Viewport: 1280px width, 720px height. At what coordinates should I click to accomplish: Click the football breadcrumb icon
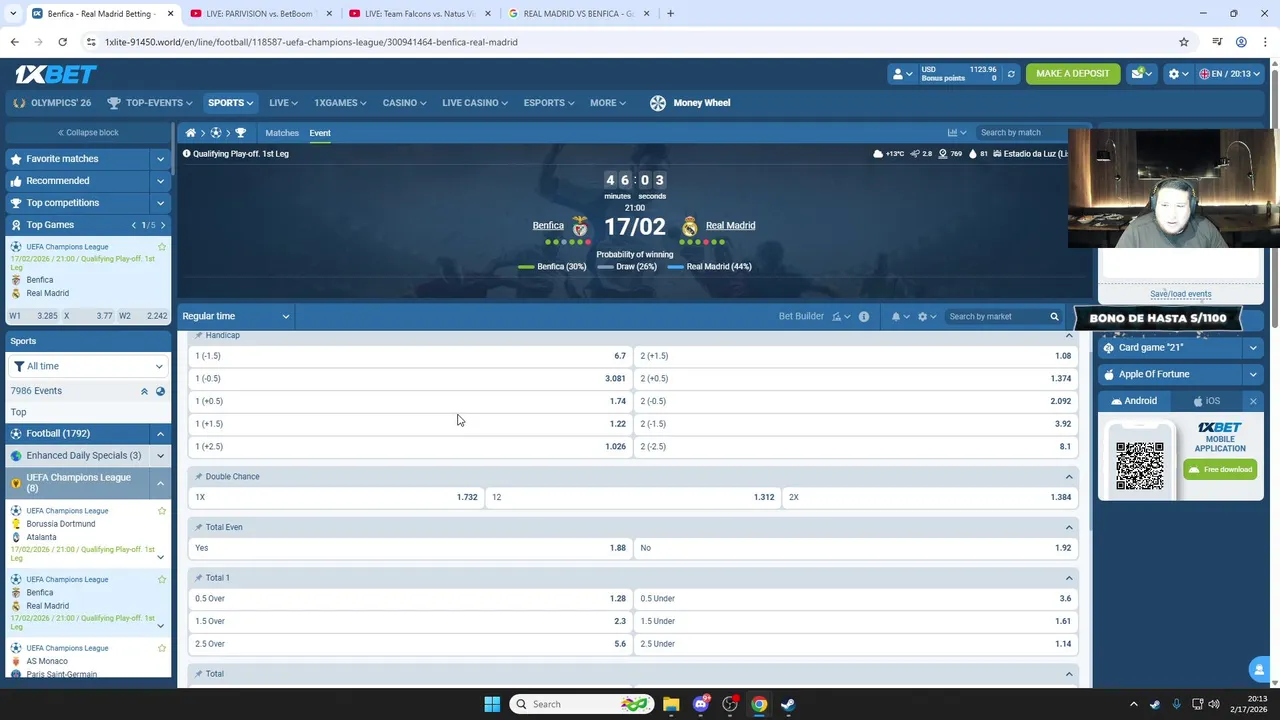pos(215,133)
